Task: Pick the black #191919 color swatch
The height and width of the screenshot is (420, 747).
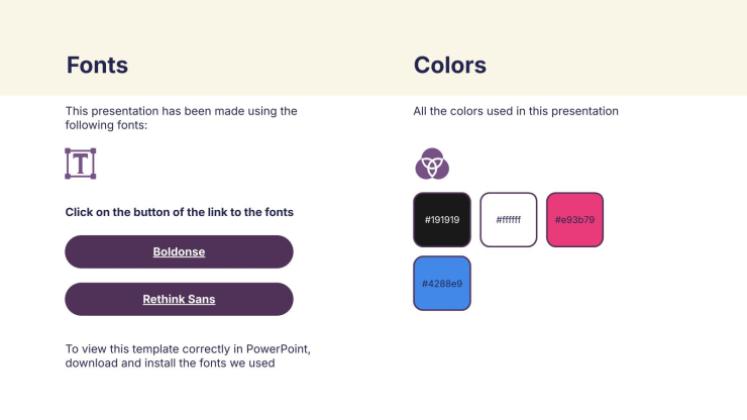Action: pos(441,219)
